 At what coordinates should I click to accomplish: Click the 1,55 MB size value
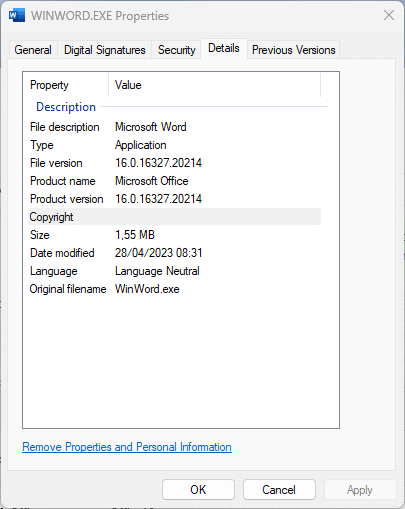point(135,235)
